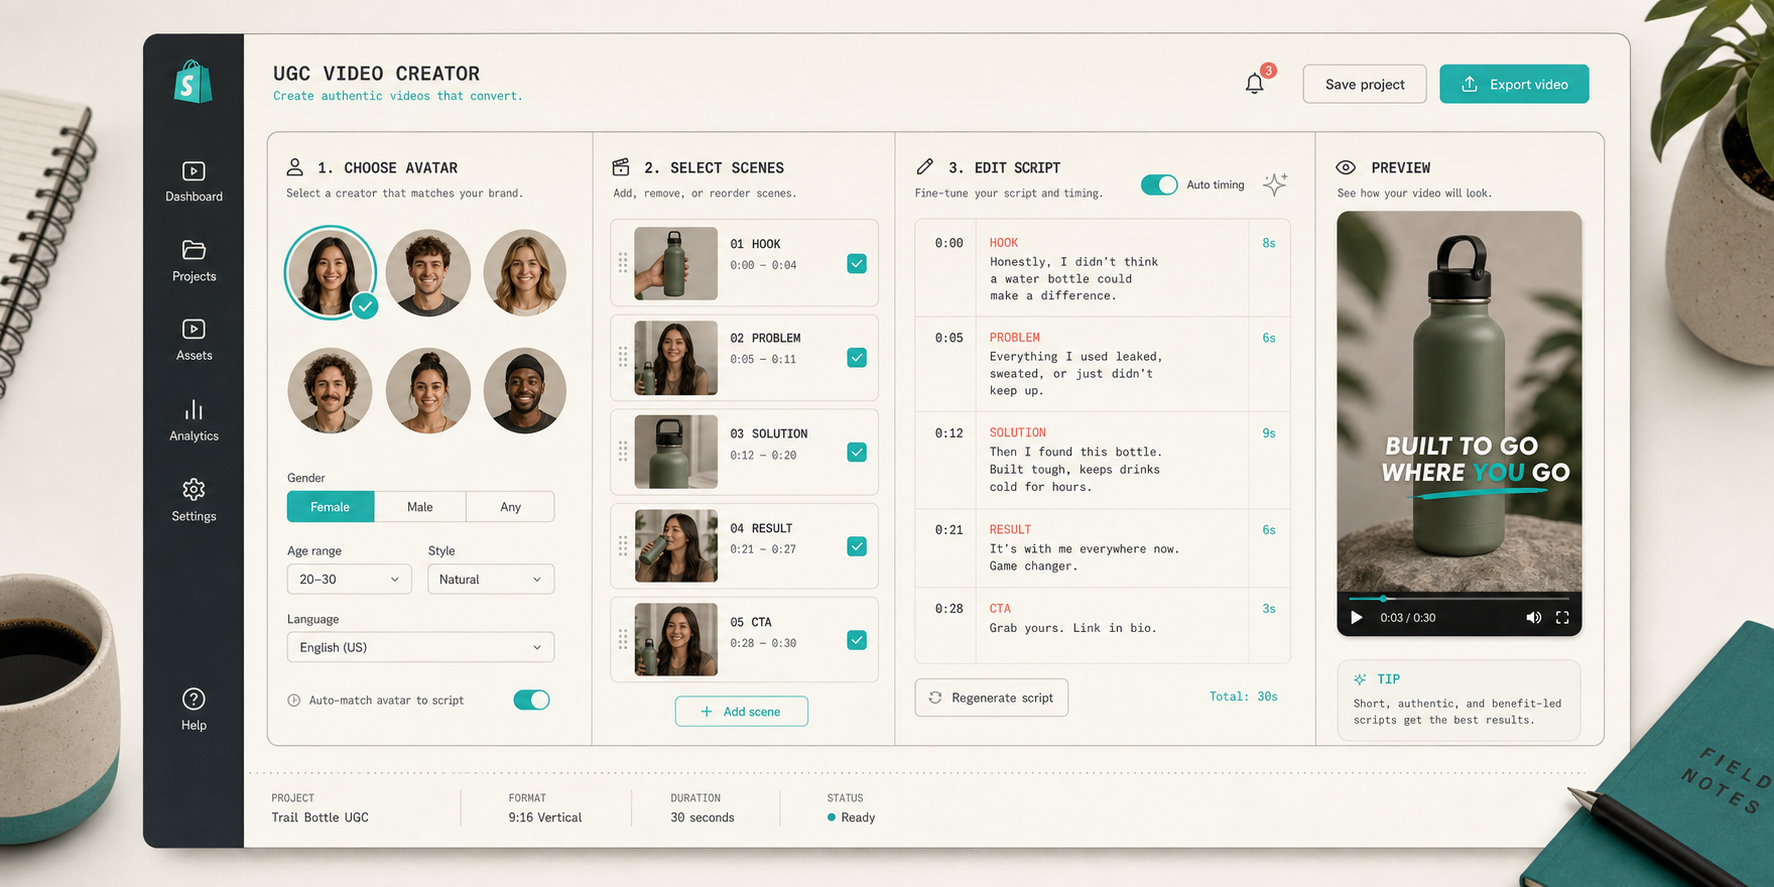
Task: Click the Tip sparkle icon
Action: coord(1360,679)
